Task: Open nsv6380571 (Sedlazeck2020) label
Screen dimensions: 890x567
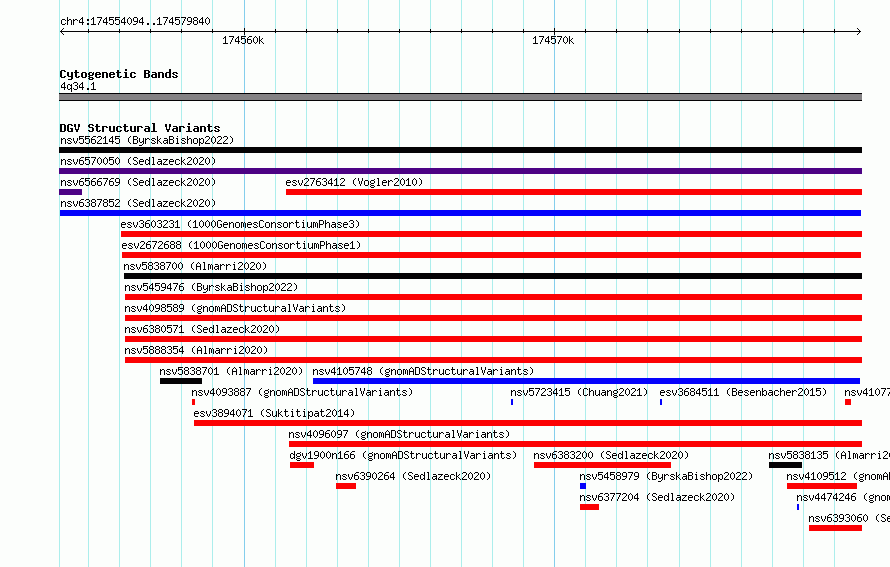Action: click(202, 329)
